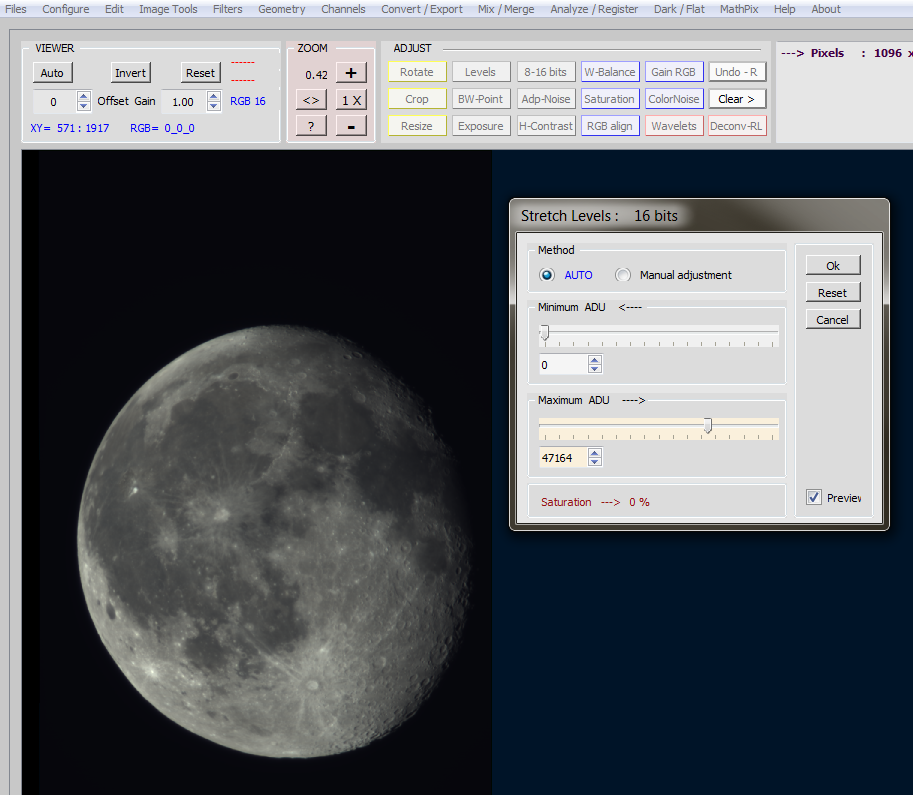This screenshot has height=795, width=913.
Task: Increase Maximum ADU with spinner up arrow
Action: click(x=595, y=453)
